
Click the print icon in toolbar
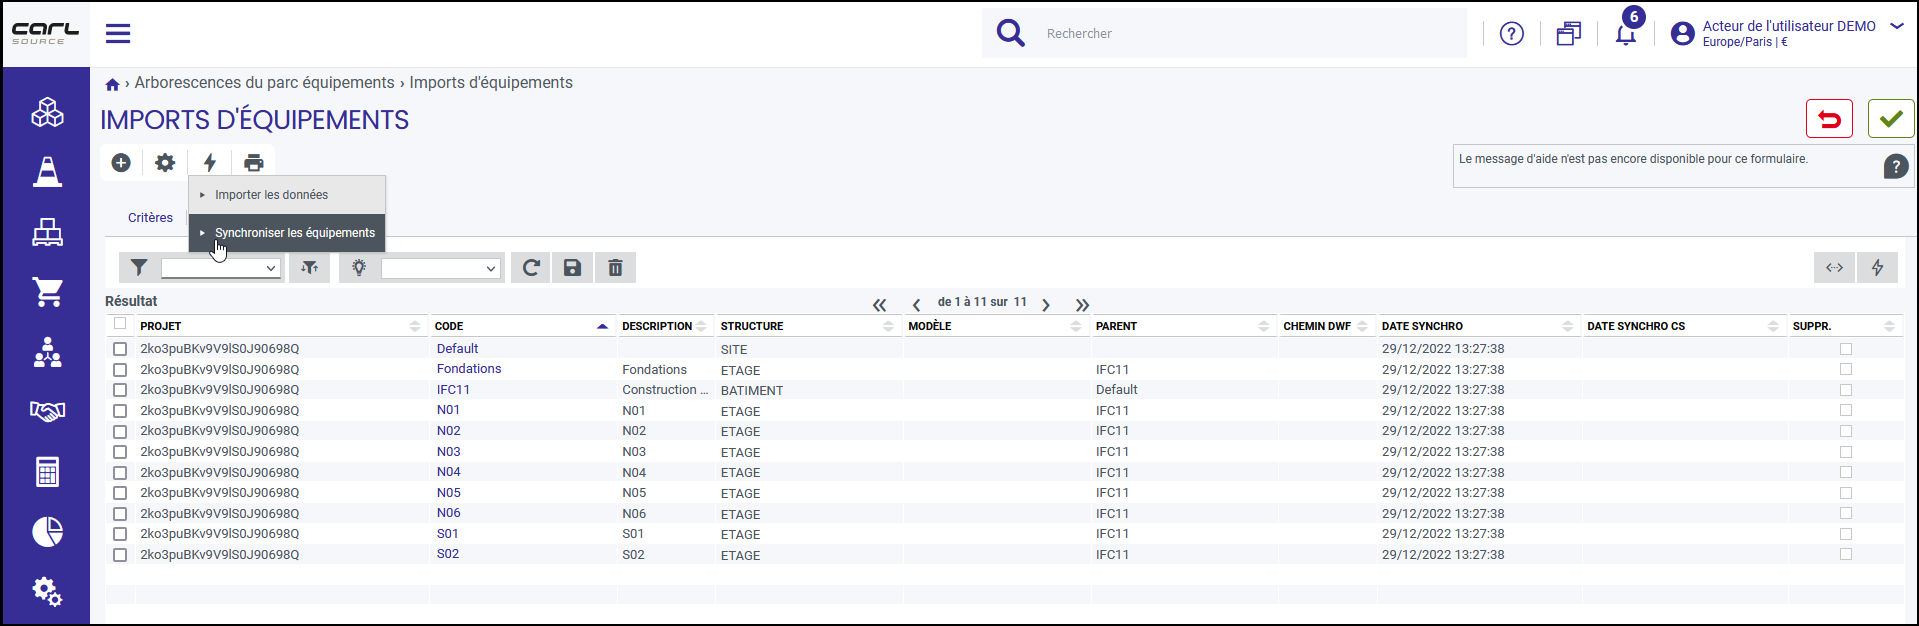254,163
